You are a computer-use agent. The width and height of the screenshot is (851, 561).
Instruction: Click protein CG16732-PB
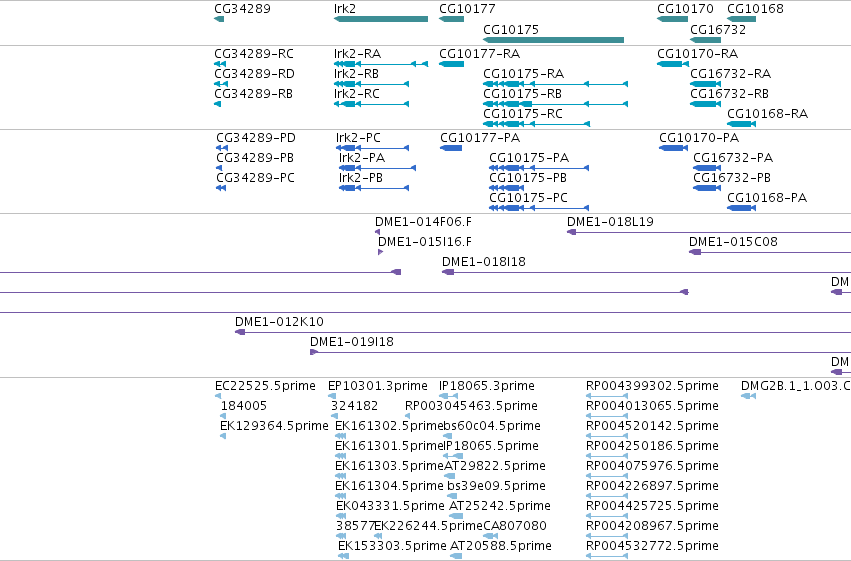coord(732,178)
